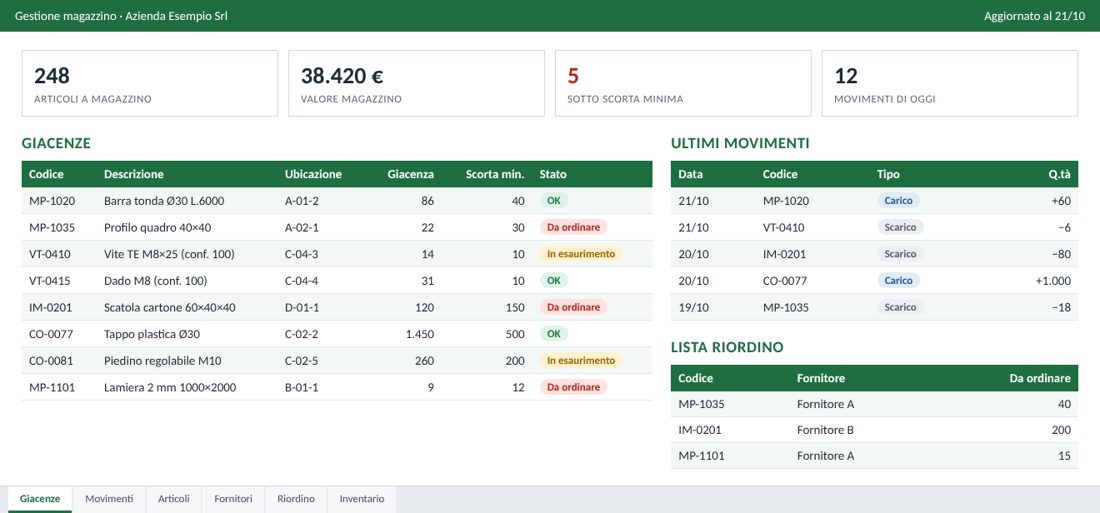
Task: Open the Articoli tab
Action: coord(173,499)
